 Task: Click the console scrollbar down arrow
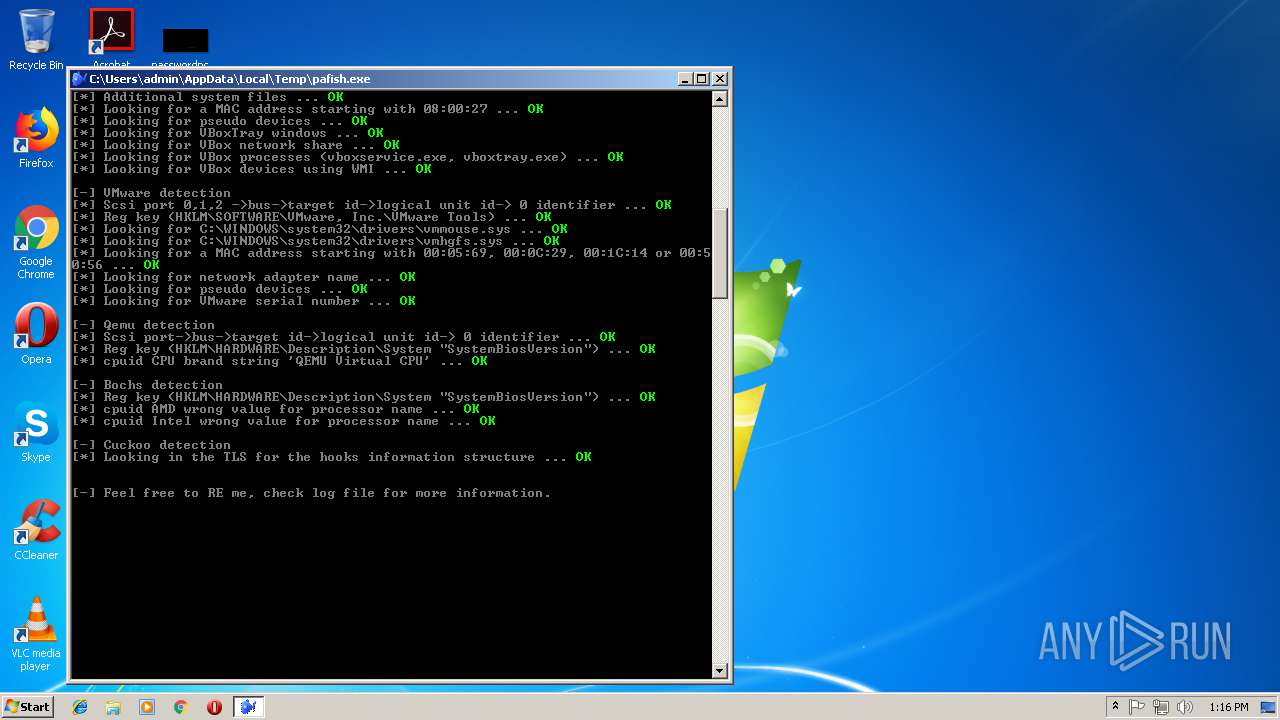(719, 670)
